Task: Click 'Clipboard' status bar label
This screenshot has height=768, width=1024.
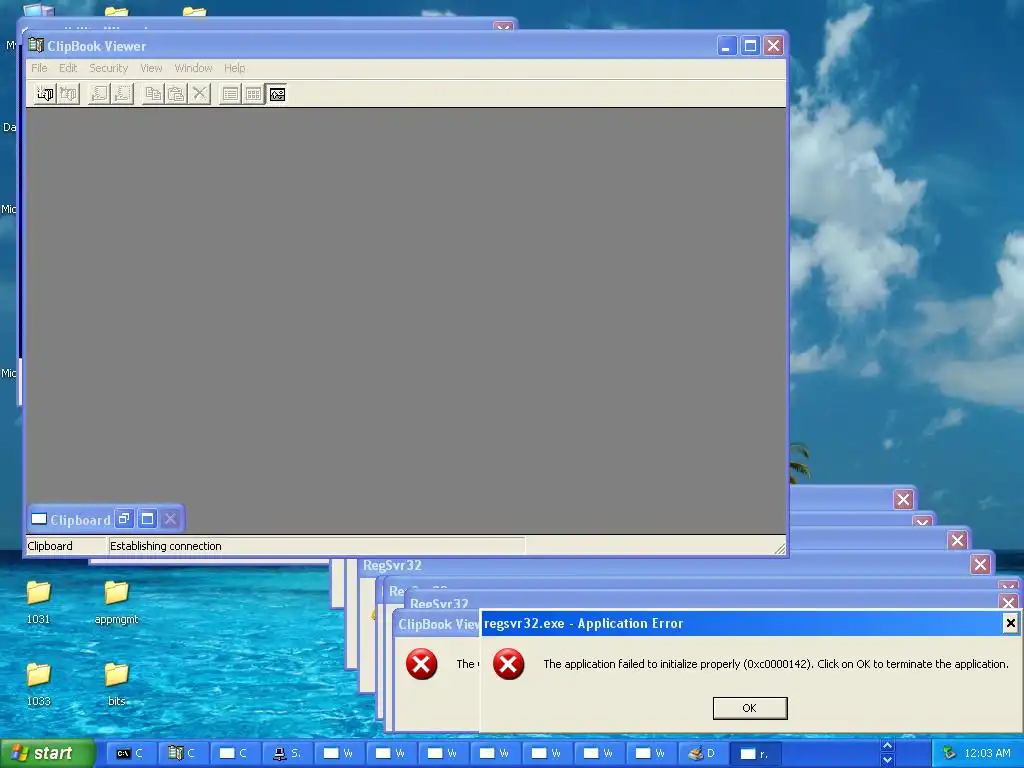Action: tap(50, 546)
